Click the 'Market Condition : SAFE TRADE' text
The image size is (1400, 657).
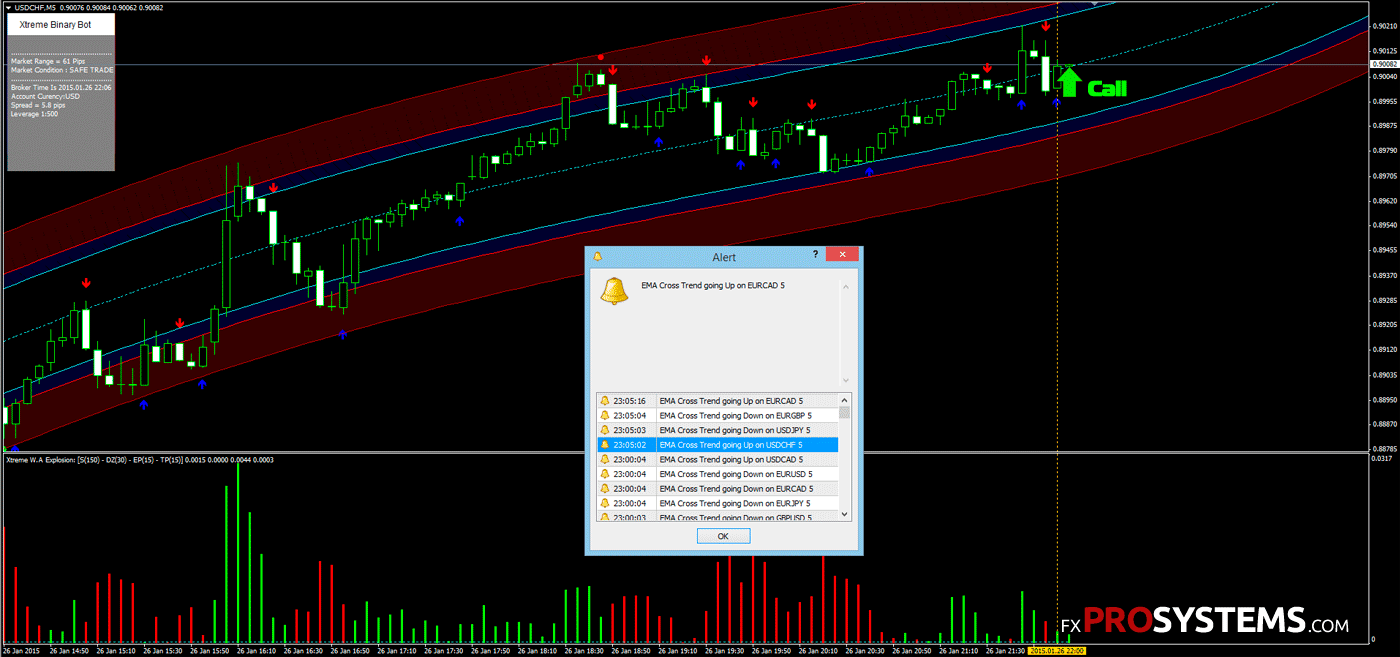coord(62,70)
